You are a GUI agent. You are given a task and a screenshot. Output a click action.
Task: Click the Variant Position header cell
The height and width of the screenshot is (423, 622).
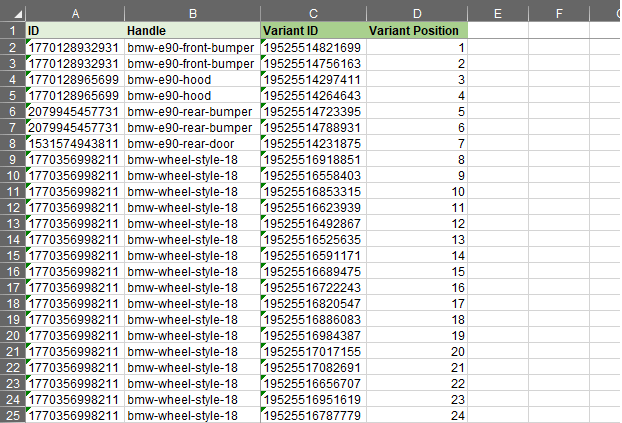point(417,31)
